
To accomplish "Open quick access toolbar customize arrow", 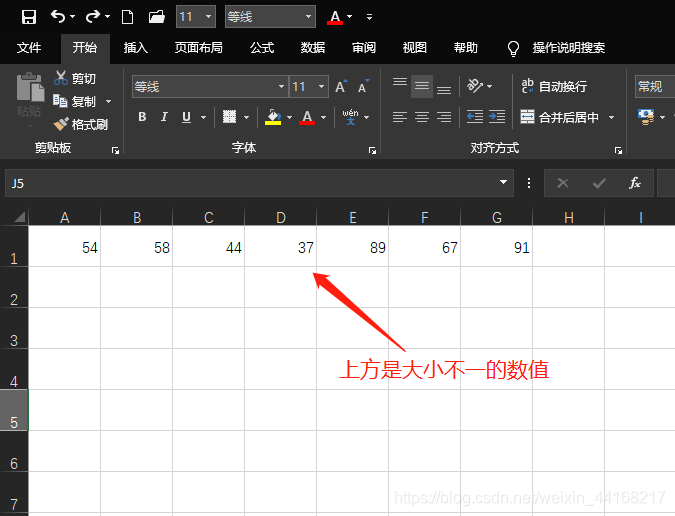I will pos(369,17).
